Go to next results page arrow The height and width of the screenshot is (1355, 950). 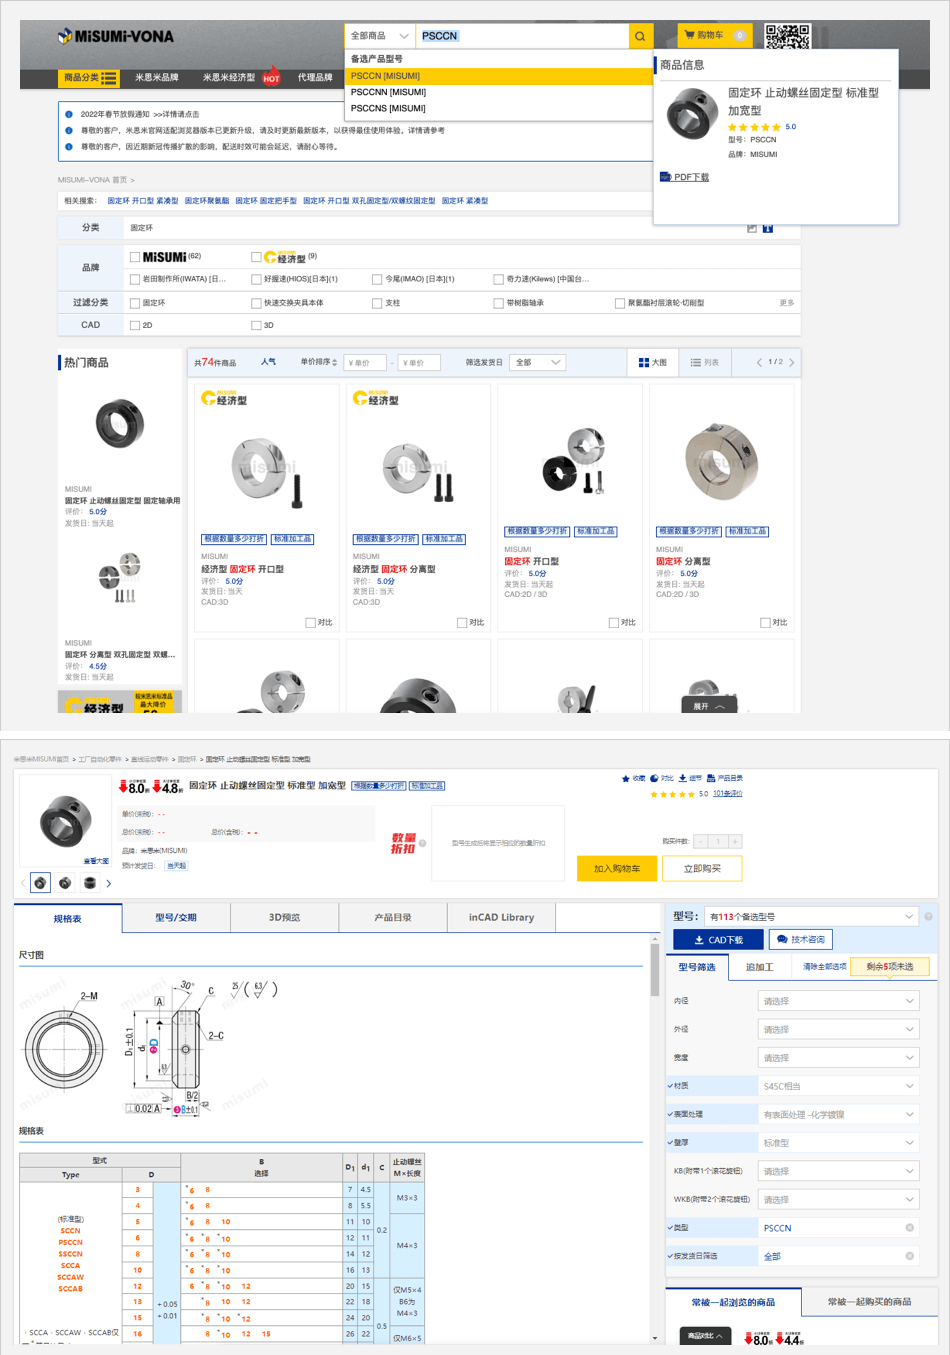pos(792,362)
